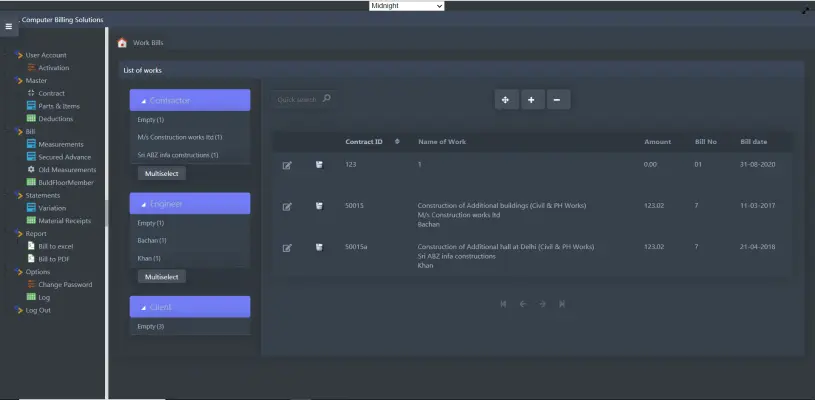
Task: Collapse the Contractor filter panel
Action: pyautogui.click(x=190, y=100)
